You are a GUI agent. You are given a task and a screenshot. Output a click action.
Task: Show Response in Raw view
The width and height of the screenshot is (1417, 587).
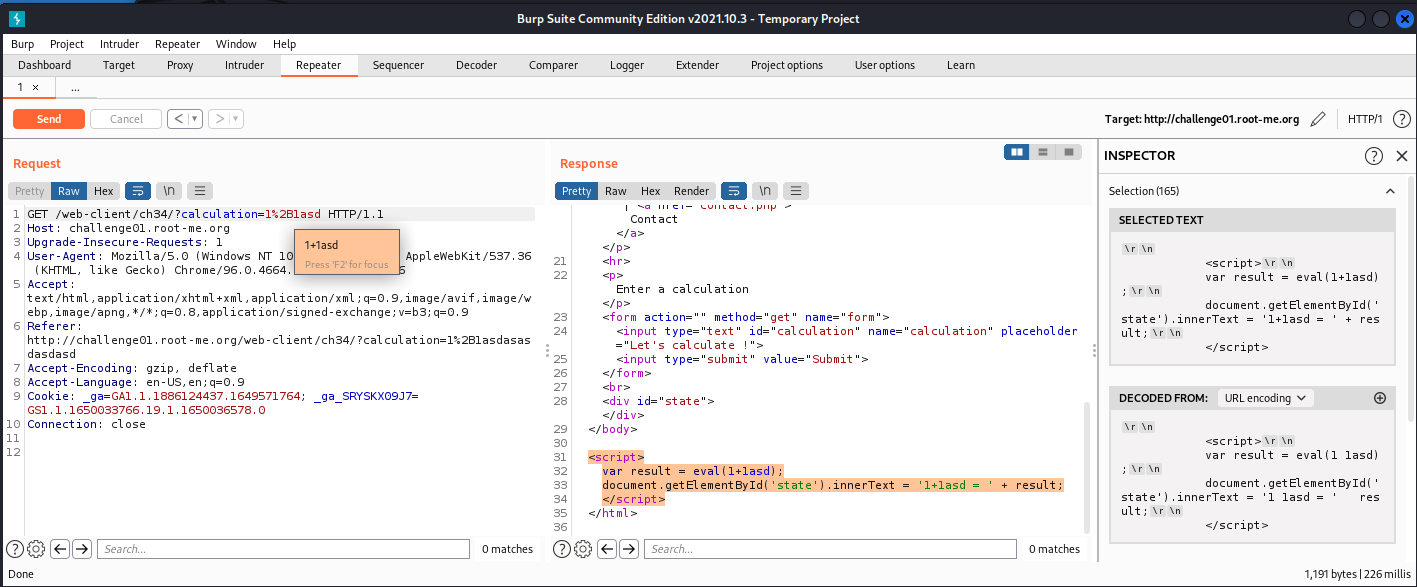coord(616,191)
